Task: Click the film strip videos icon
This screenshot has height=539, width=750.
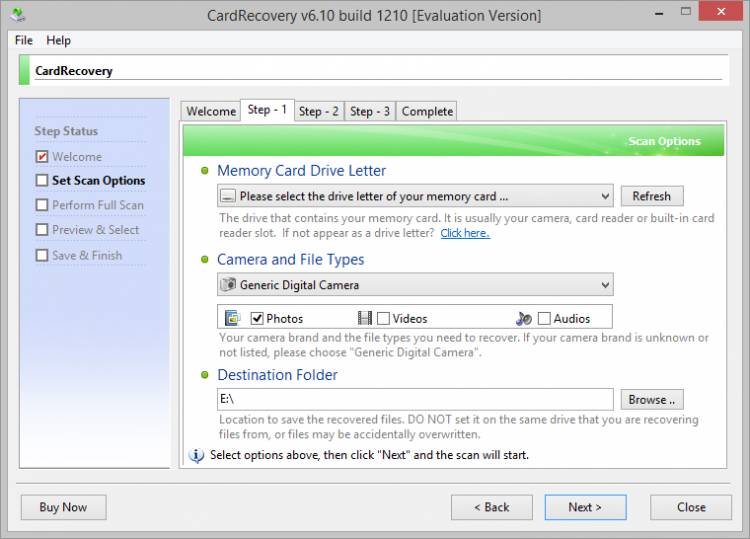Action: (365, 318)
